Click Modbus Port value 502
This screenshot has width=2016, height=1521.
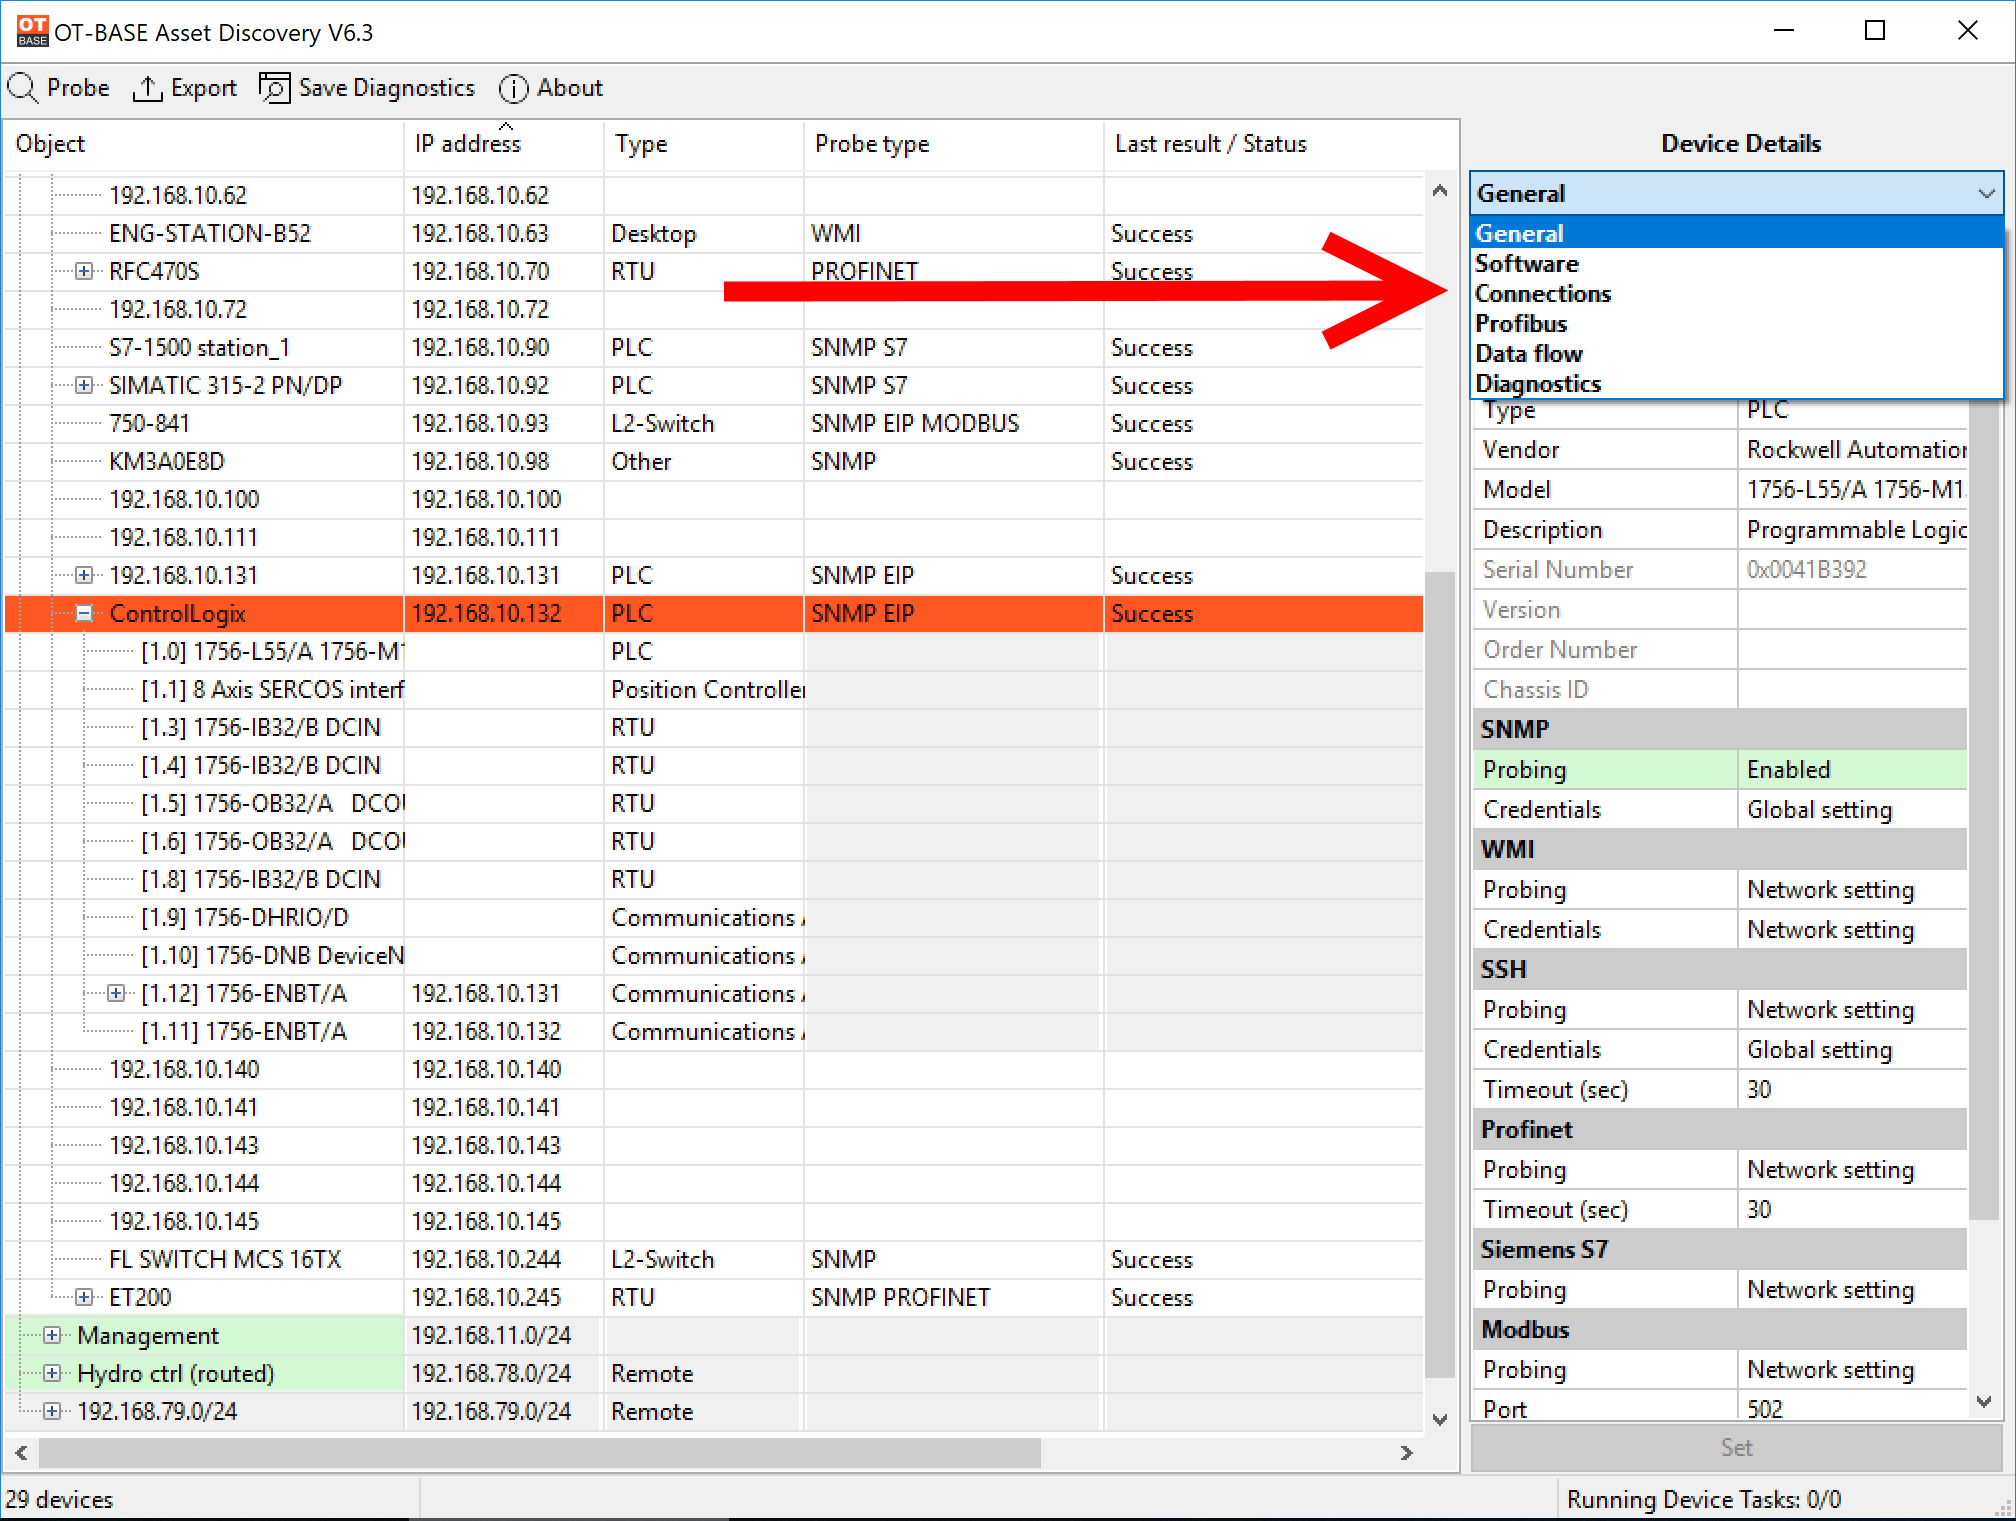1852,1407
